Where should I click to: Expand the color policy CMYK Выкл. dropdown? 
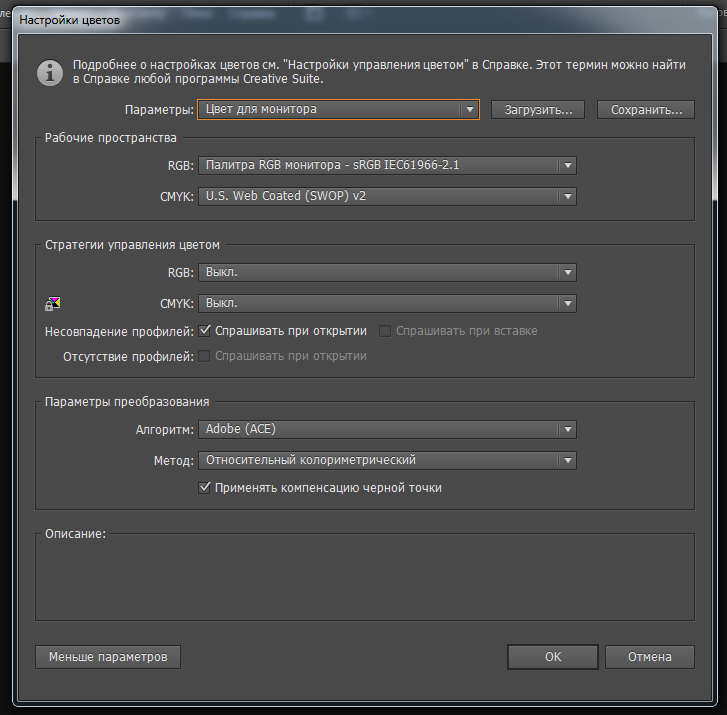(x=387, y=304)
